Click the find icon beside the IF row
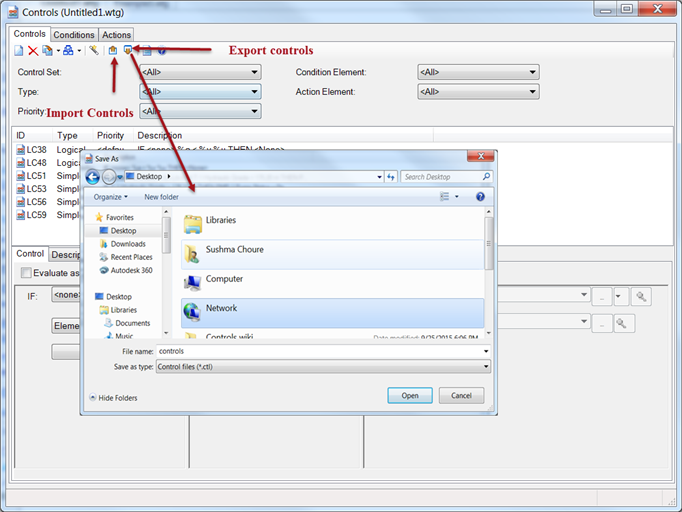682x512 pixels. [641, 297]
